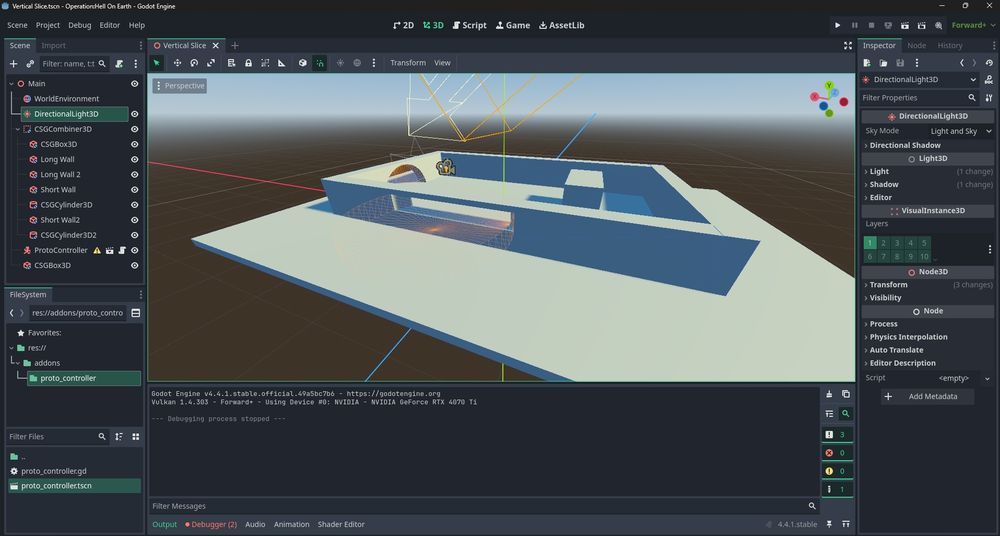Click the ruler measuring tool icon
The image size is (1000, 536).
click(281, 63)
